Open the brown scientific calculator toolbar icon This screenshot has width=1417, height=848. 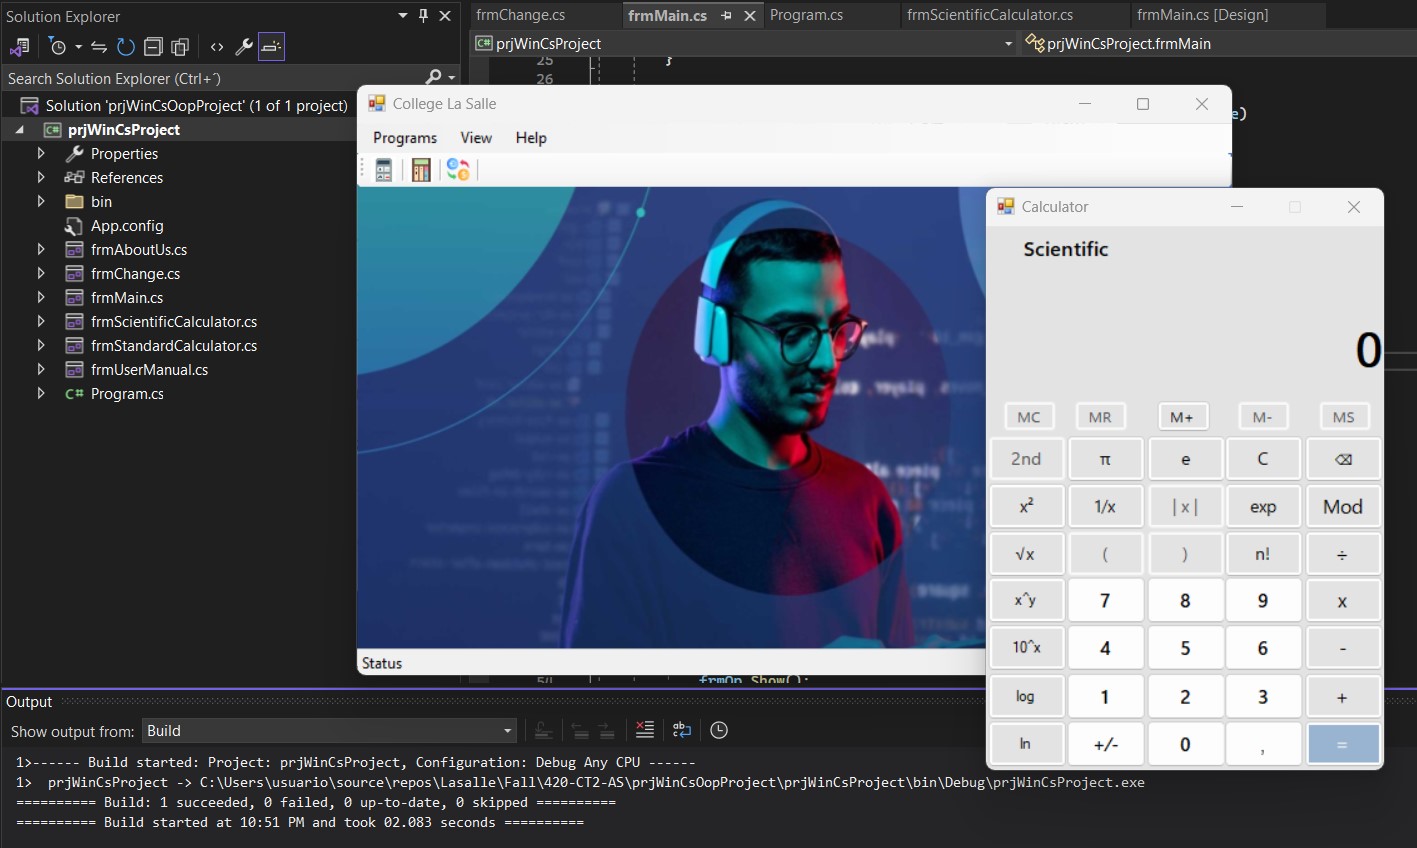click(421, 170)
